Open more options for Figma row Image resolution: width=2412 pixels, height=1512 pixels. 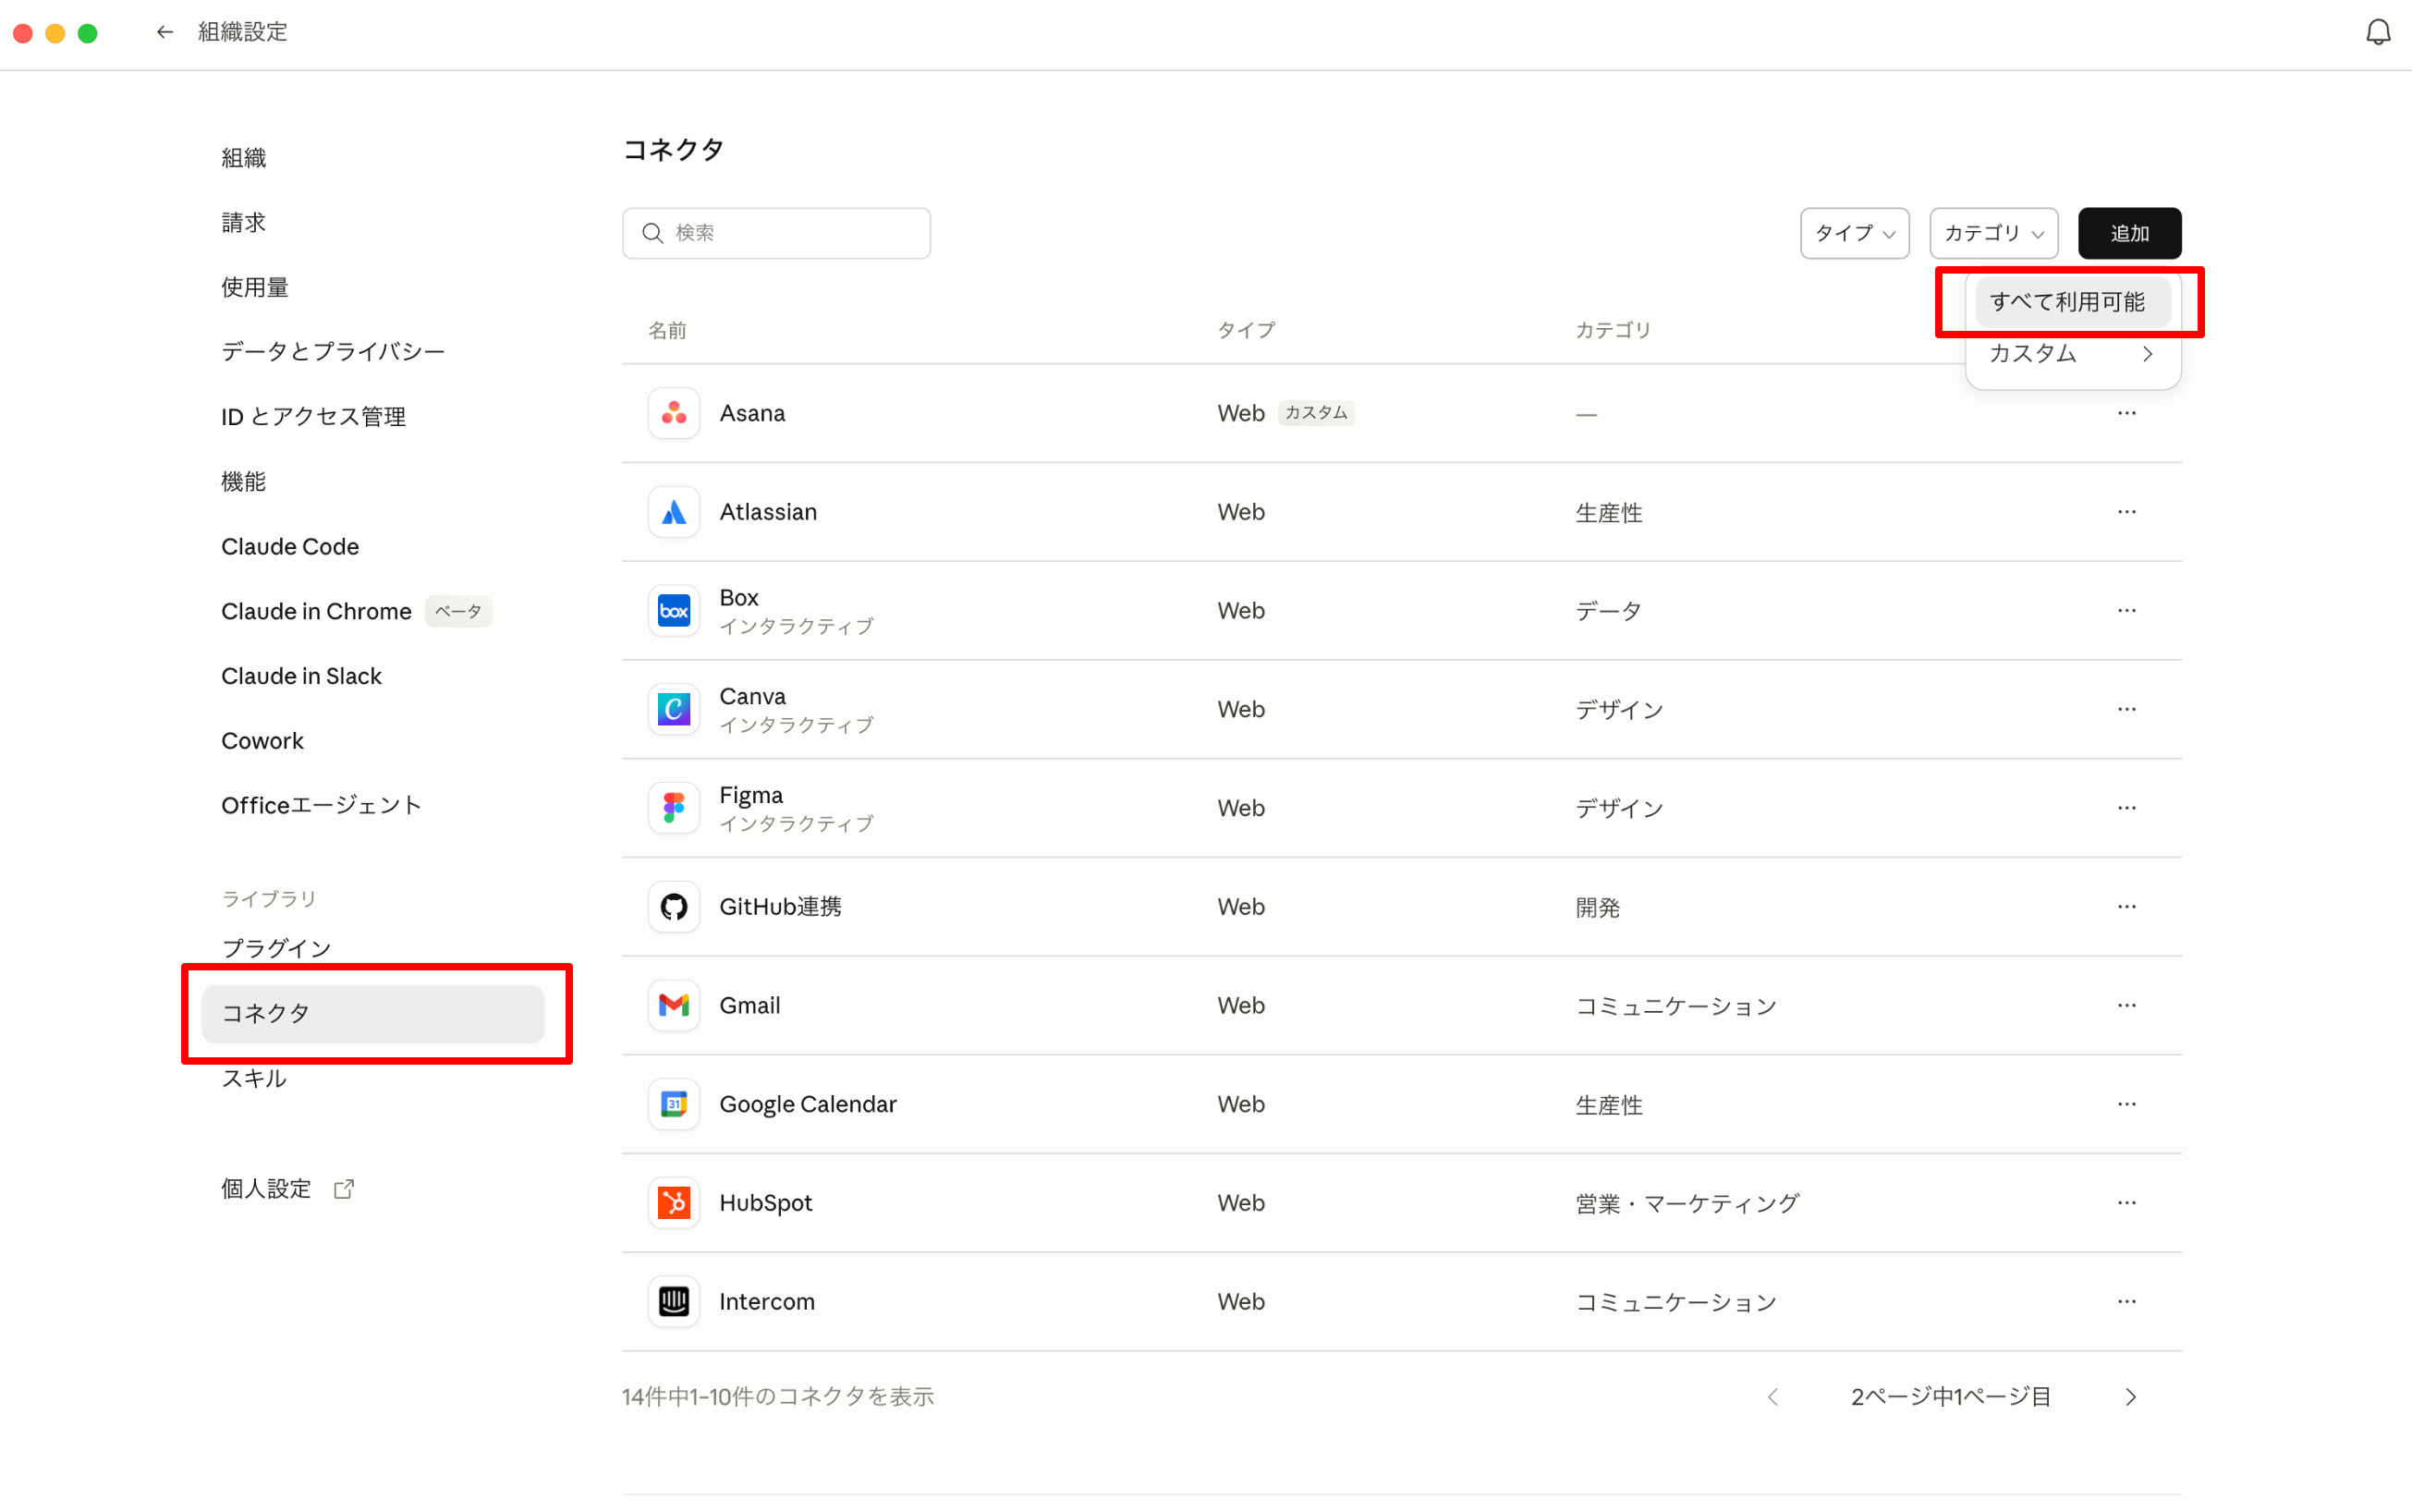tap(2126, 808)
